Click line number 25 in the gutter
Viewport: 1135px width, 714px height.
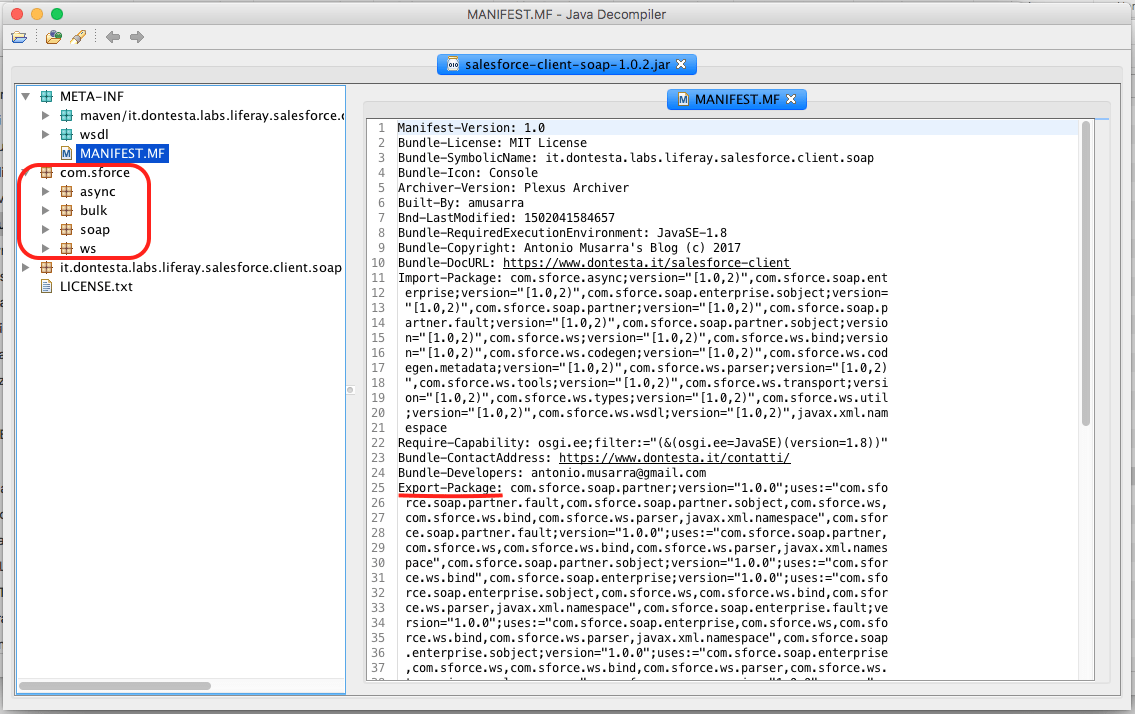click(x=378, y=488)
